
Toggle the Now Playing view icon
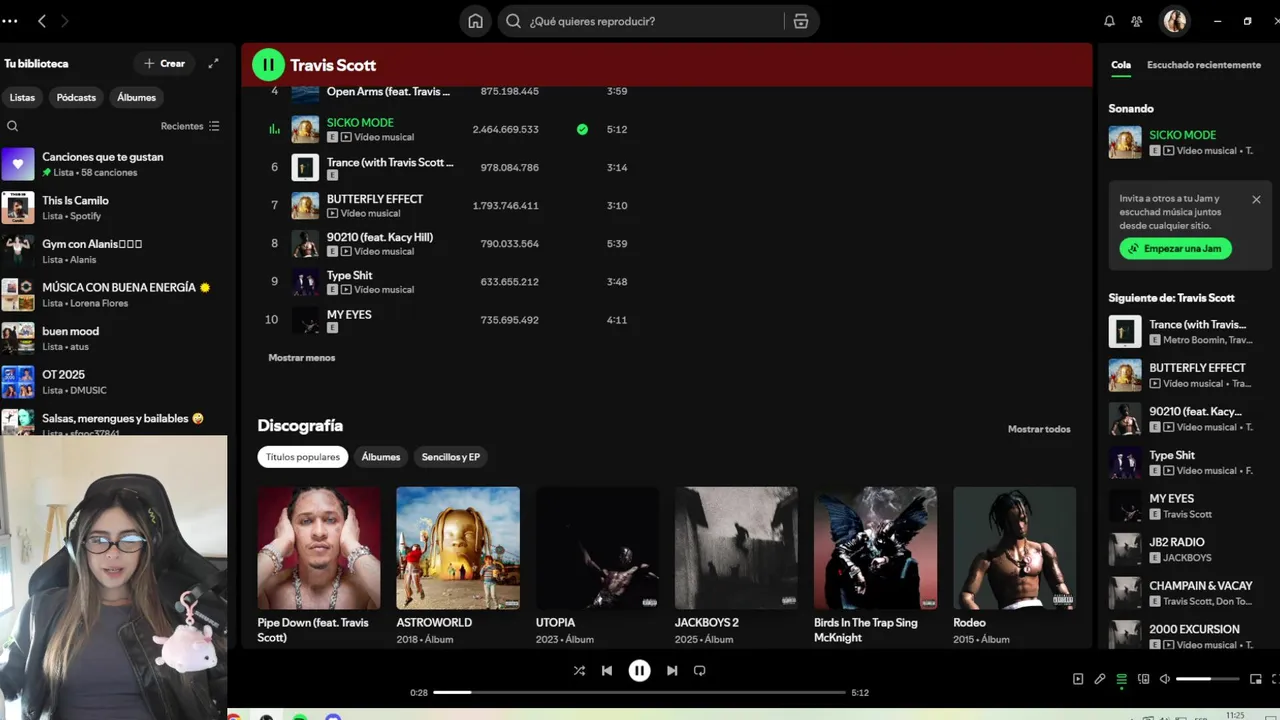pyautogui.click(x=1078, y=679)
